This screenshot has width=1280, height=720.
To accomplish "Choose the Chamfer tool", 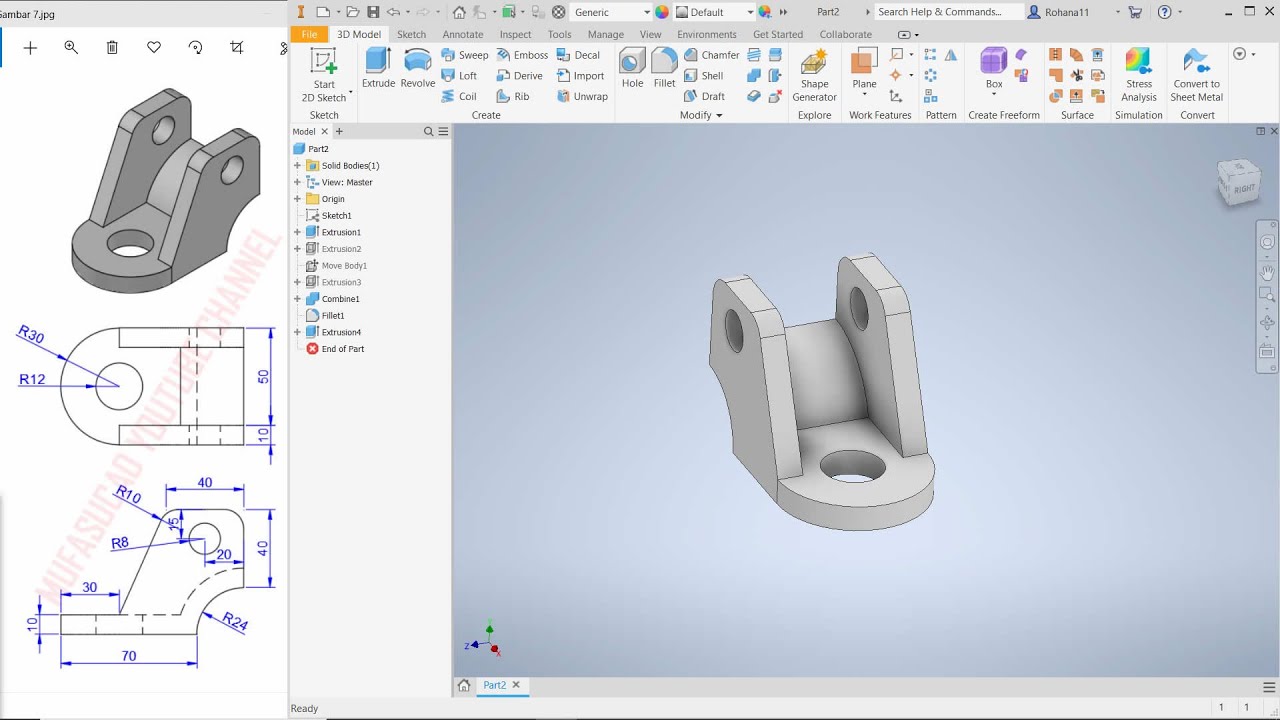I will (x=712, y=55).
